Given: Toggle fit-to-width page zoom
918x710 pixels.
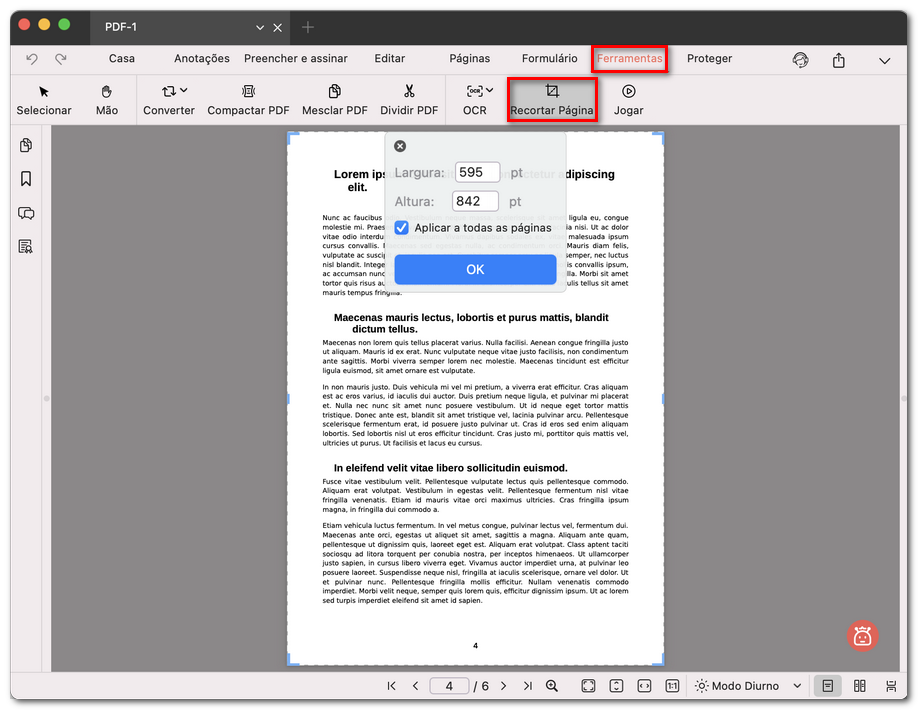Looking at the screenshot, I should point(643,686).
